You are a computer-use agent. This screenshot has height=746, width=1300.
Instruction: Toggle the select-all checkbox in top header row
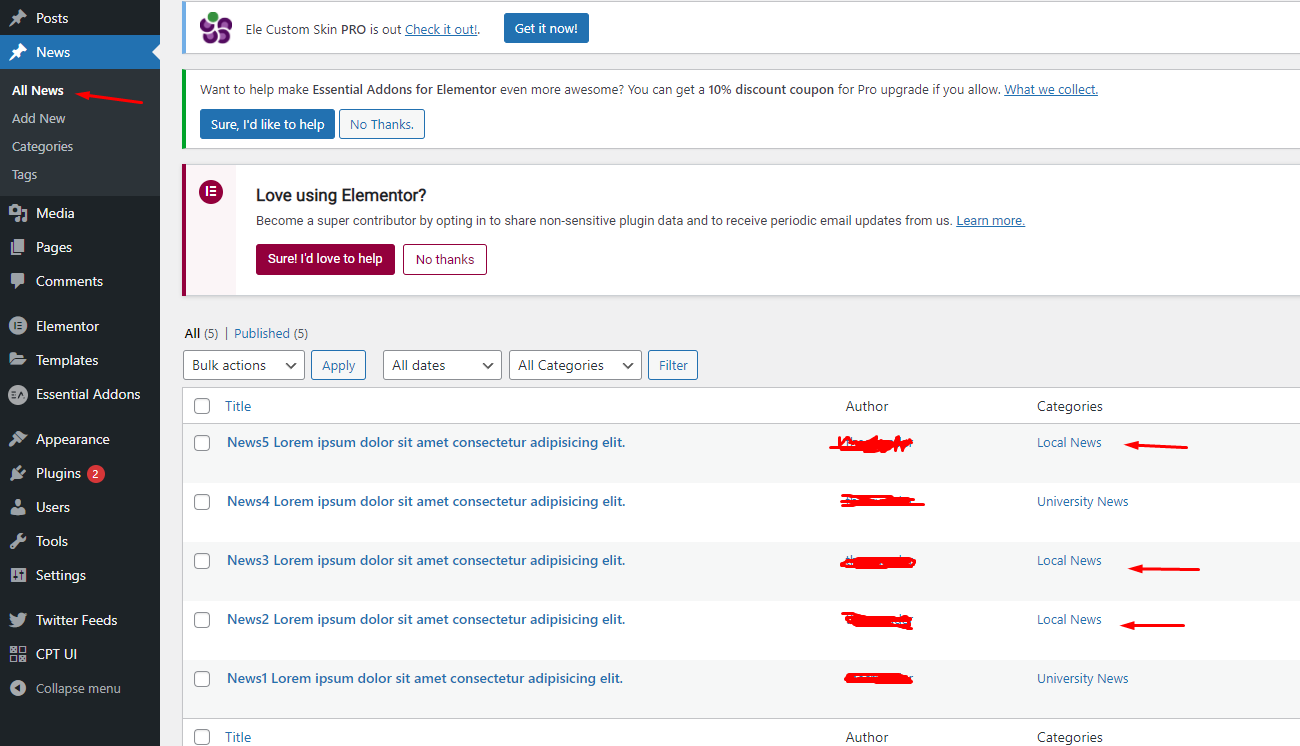tap(202, 406)
